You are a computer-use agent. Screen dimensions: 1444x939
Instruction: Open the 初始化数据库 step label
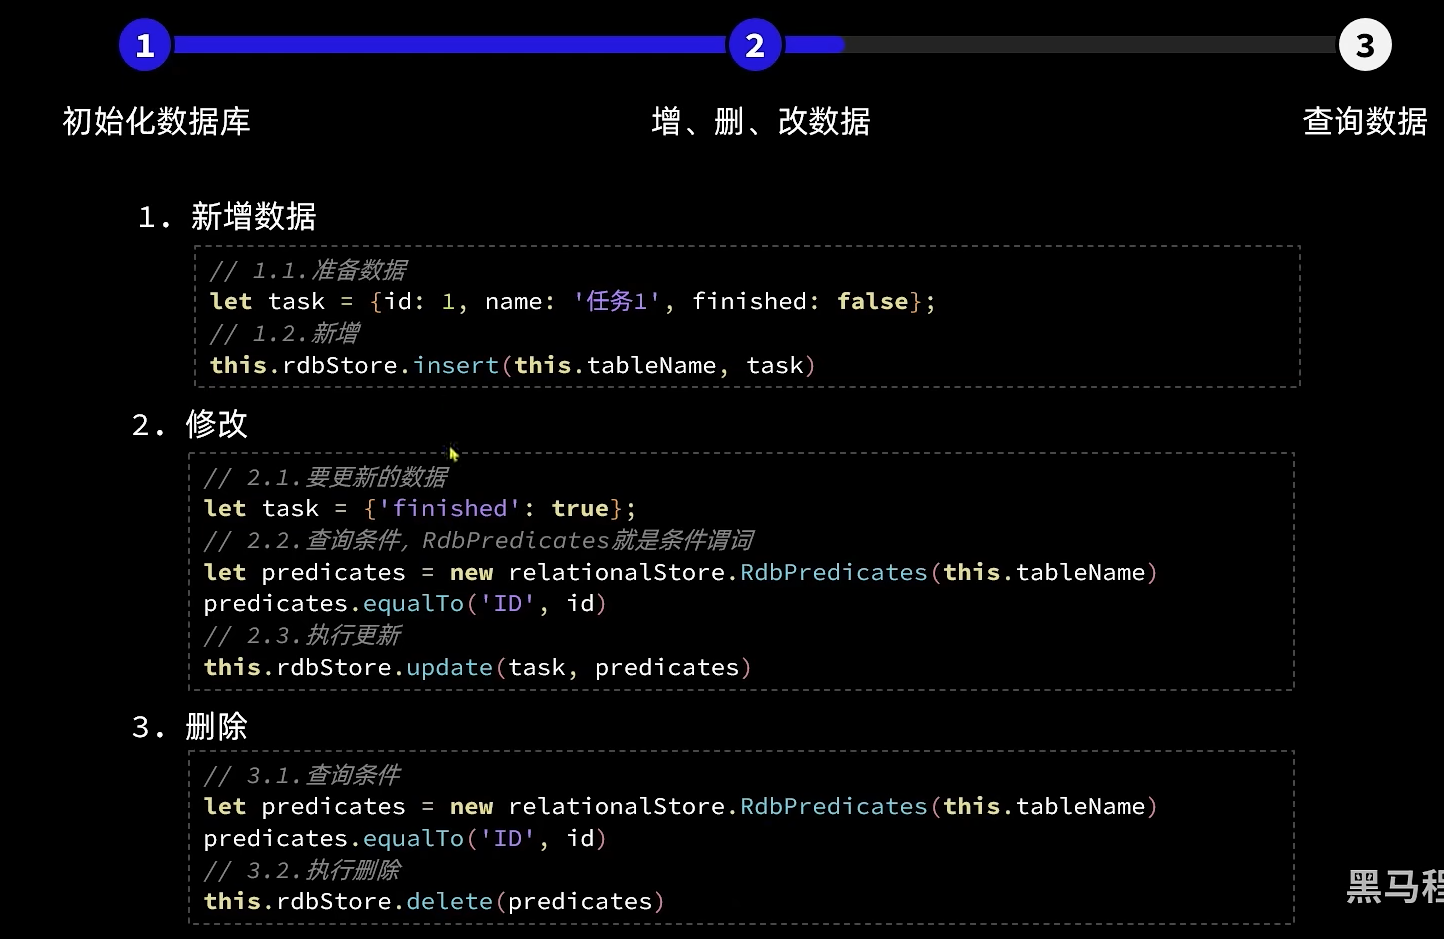pyautogui.click(x=156, y=121)
